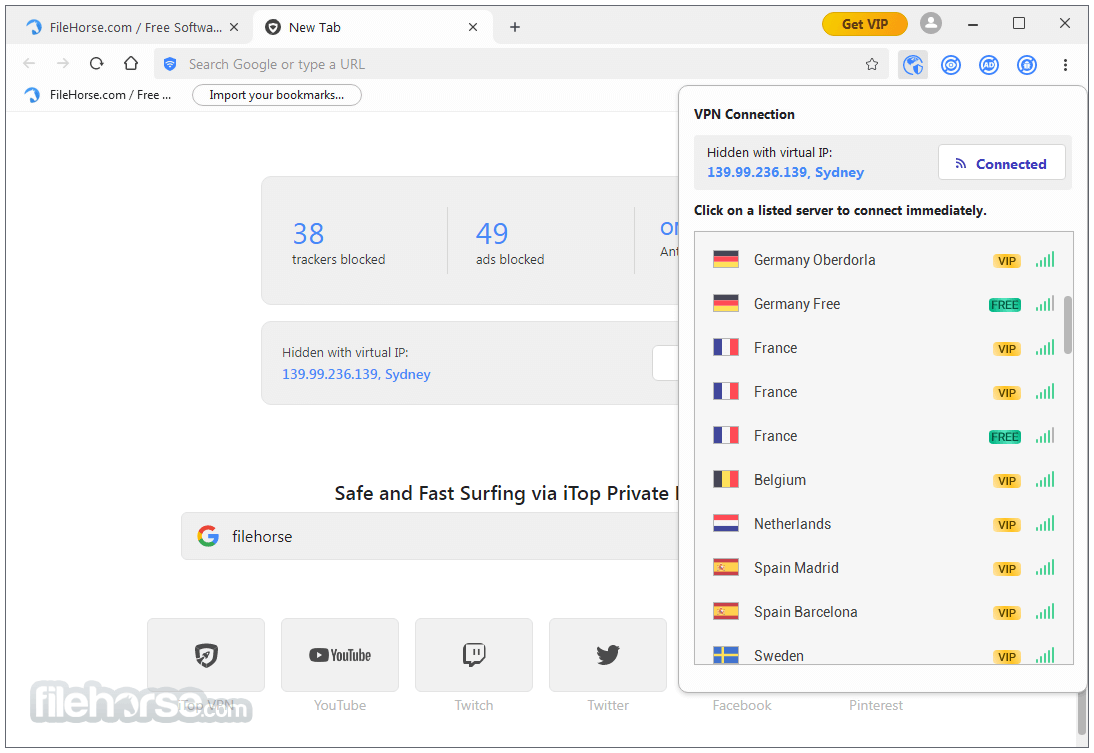Click the Google logo in search box
Image resolution: width=1094 pixels, height=753 pixels.
click(x=208, y=536)
